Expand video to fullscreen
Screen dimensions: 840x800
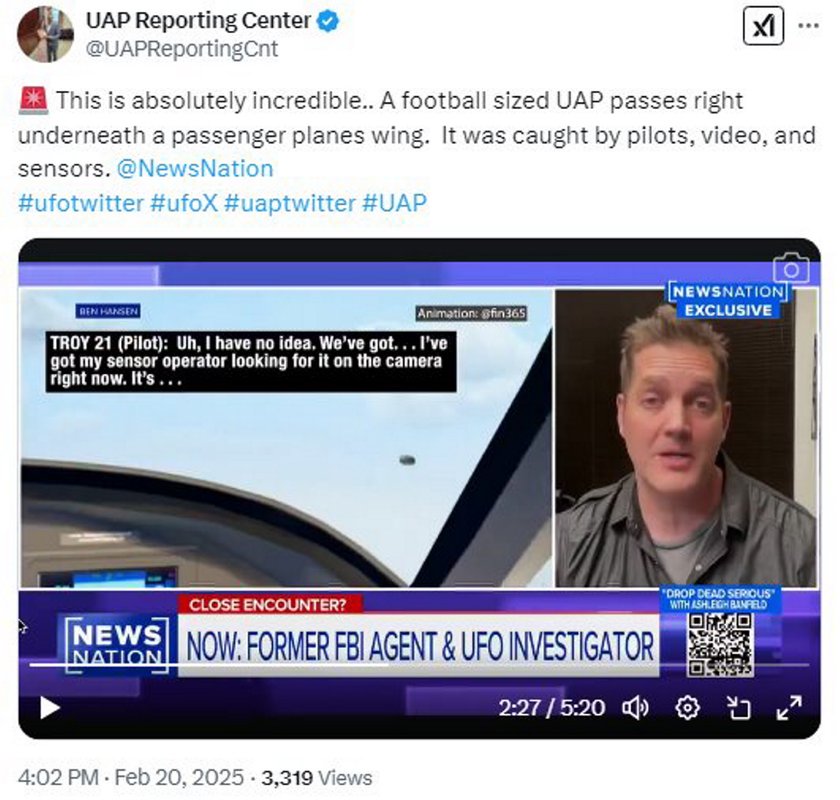789,708
